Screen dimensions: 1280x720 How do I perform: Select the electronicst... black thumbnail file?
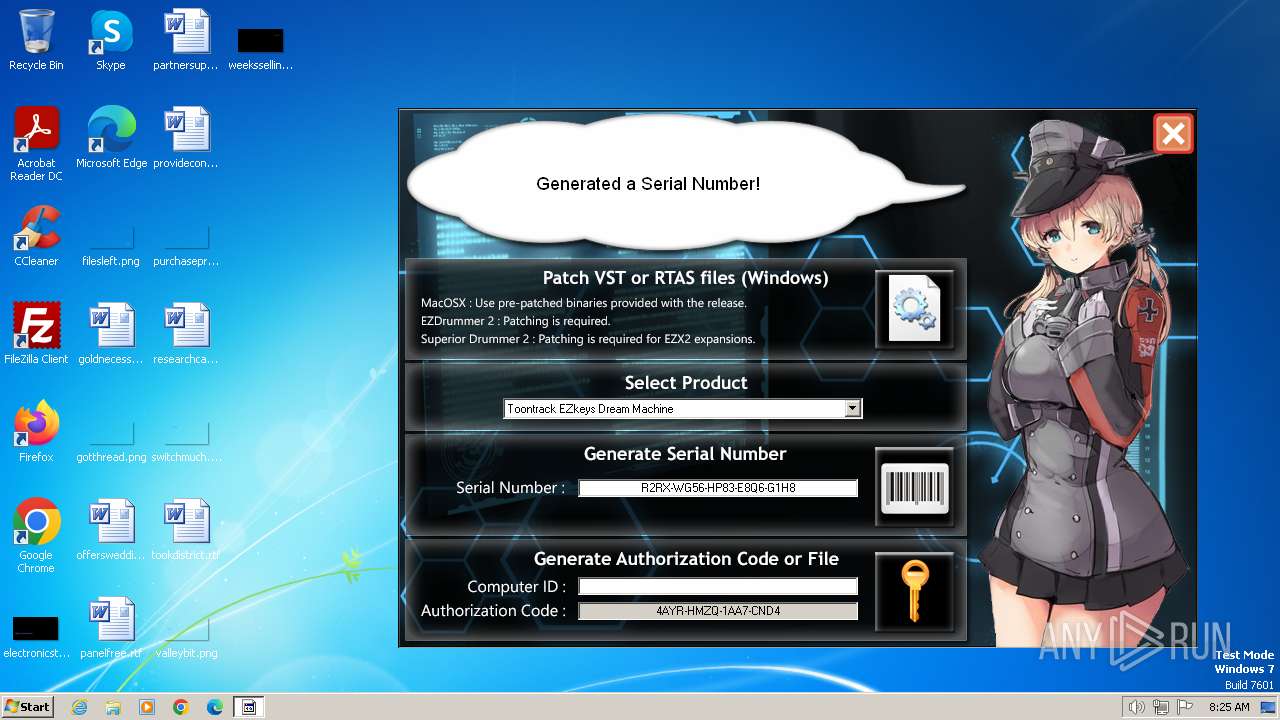[x=36, y=636]
